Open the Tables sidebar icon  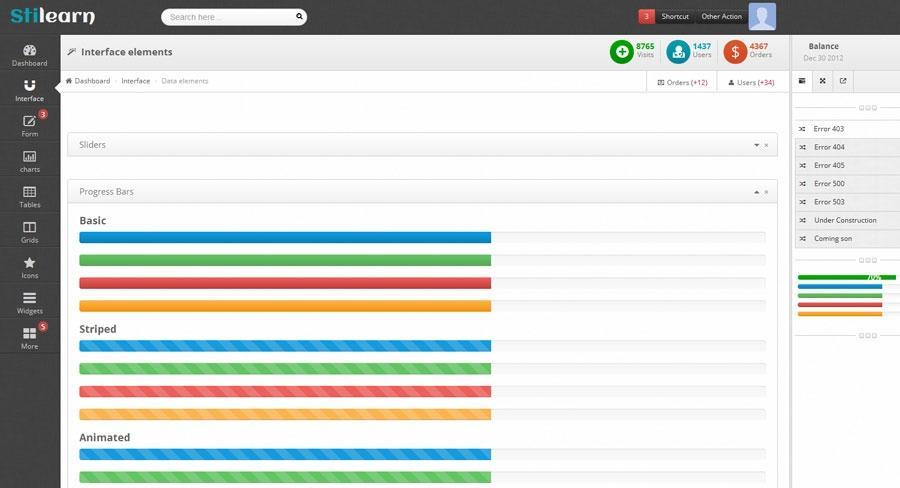[x=29, y=192]
